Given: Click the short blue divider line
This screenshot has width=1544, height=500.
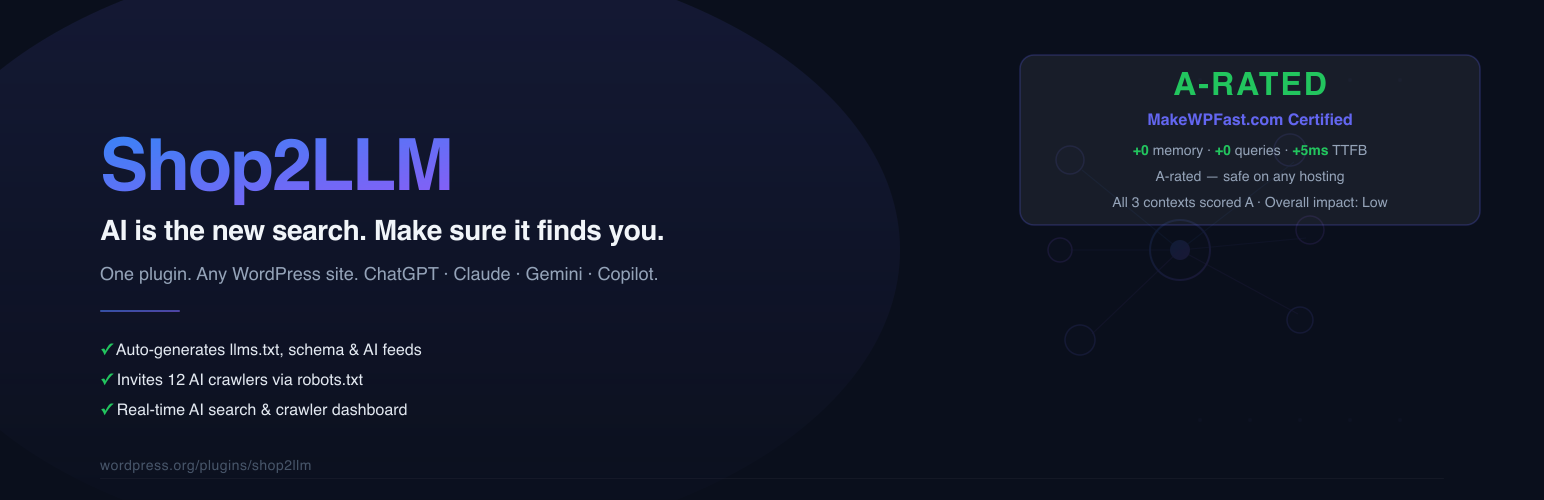Looking at the screenshot, I should pos(140,311).
